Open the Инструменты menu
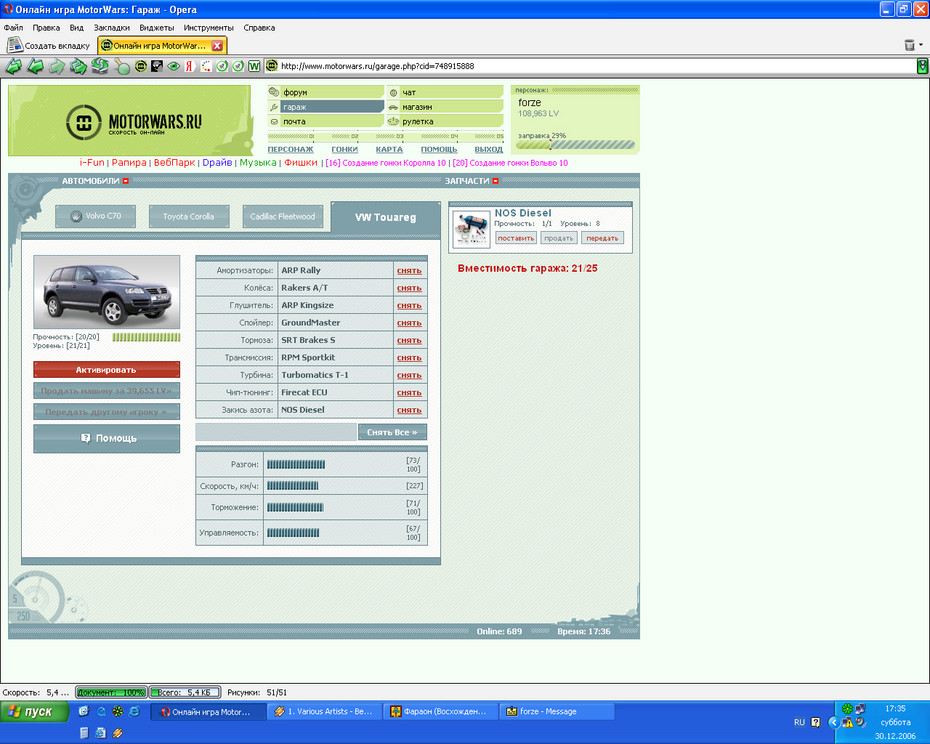 click(x=208, y=27)
